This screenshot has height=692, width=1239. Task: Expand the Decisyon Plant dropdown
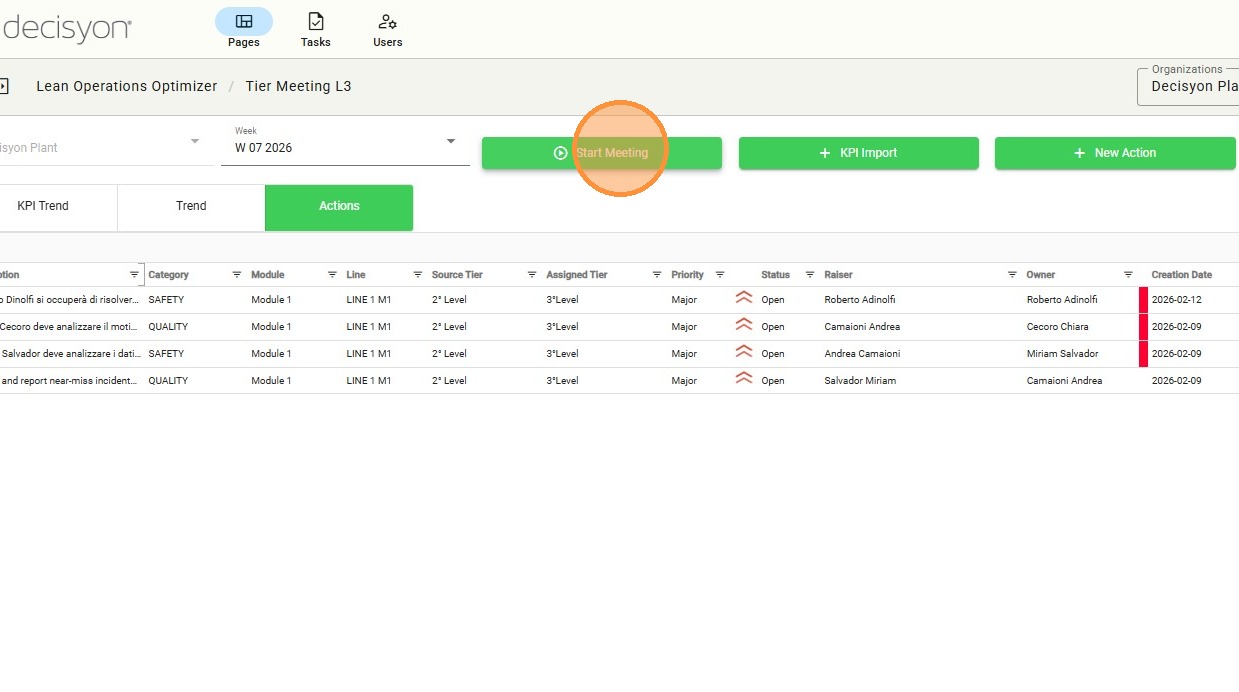tap(195, 142)
